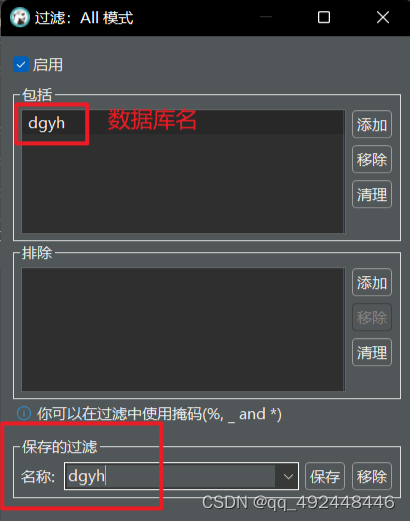Image resolution: width=410 pixels, height=521 pixels.
Task: Close the 过滤 dialog window
Action: (383, 17)
